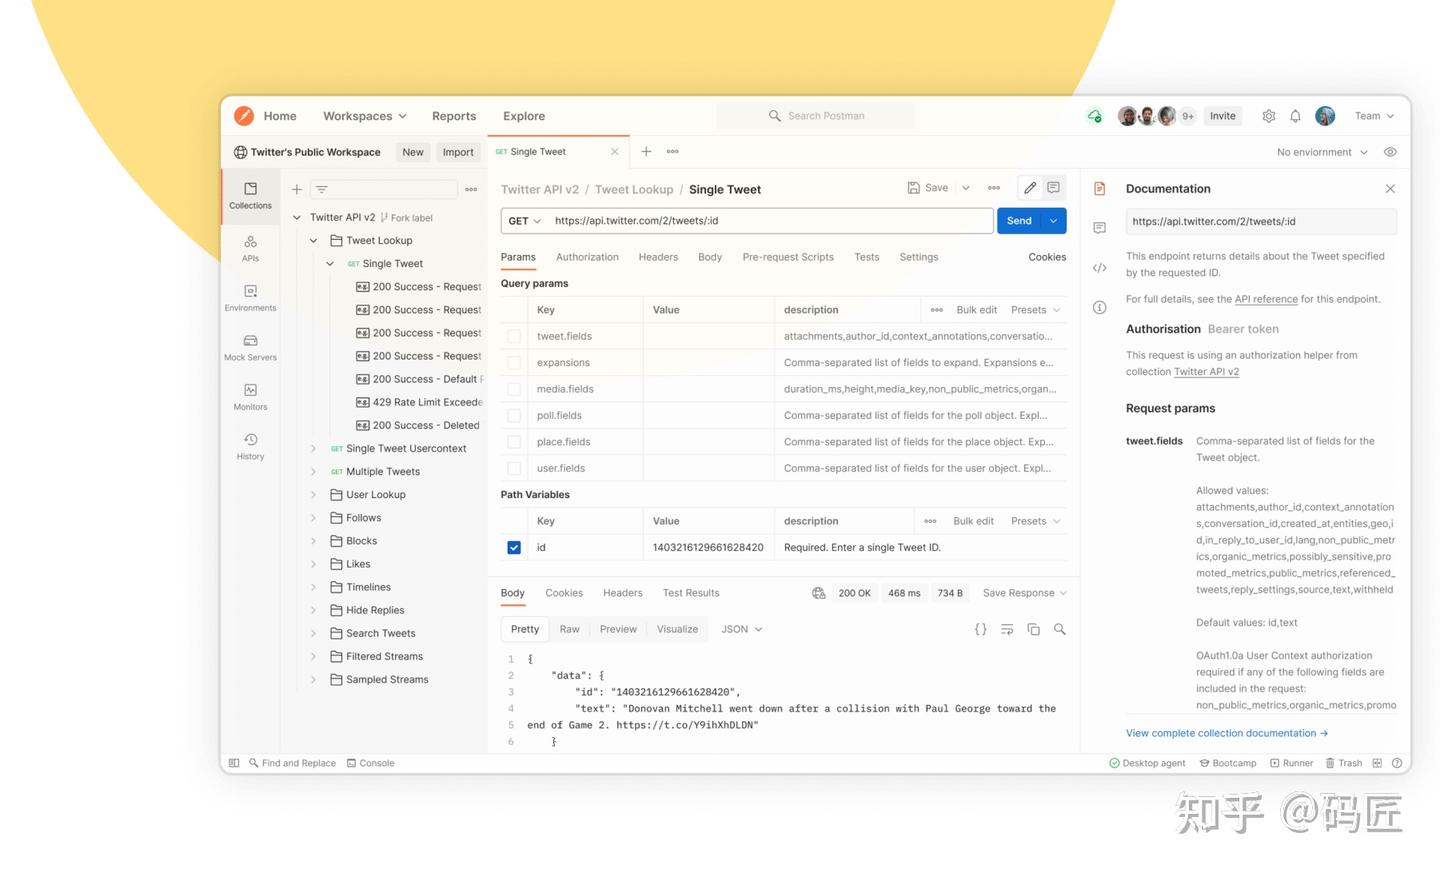This screenshot has width=1440, height=873.
Task: Open a new request tab with plus
Action: 646,152
